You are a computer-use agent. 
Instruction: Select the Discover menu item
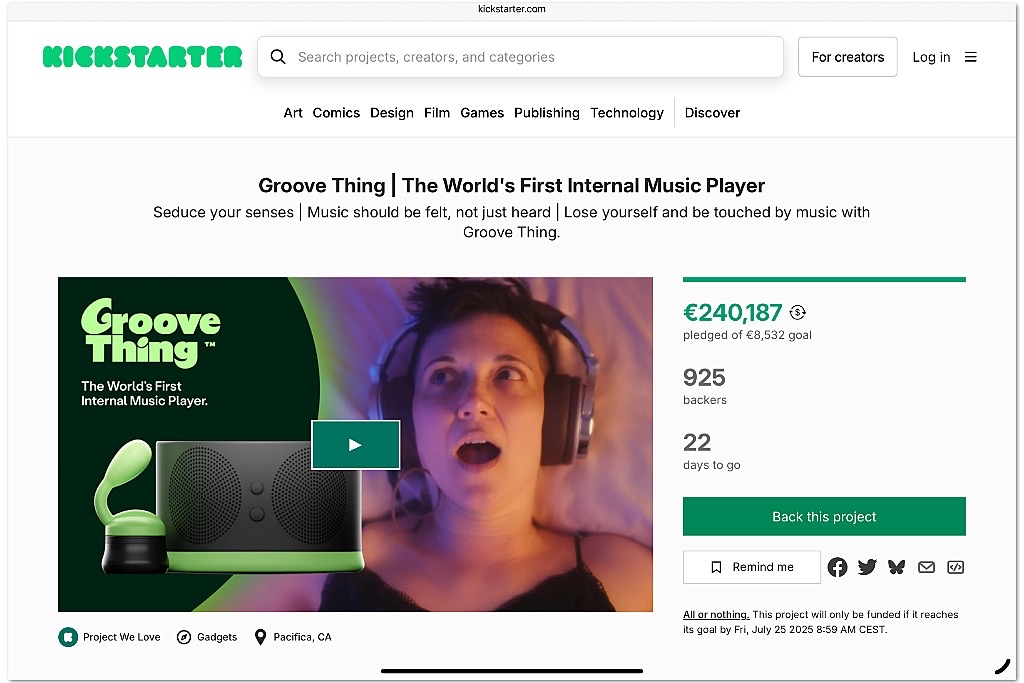[712, 113]
